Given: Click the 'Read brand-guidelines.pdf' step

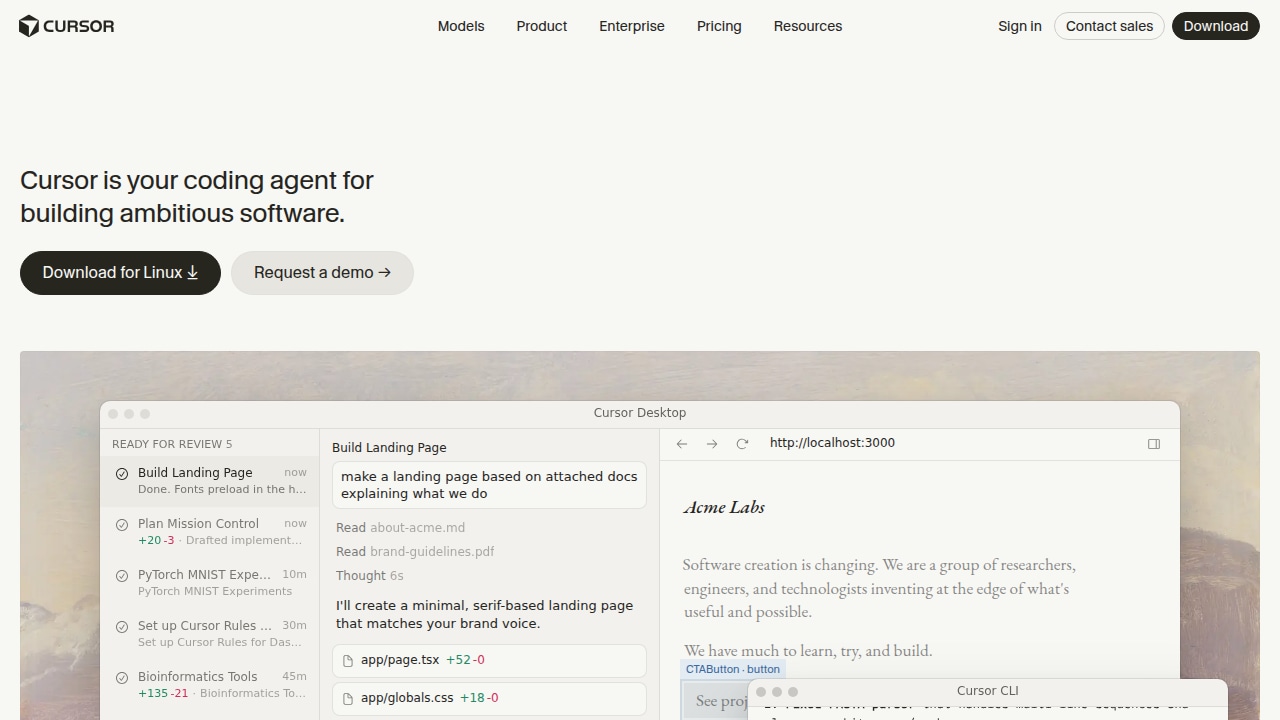Looking at the screenshot, I should click(415, 552).
